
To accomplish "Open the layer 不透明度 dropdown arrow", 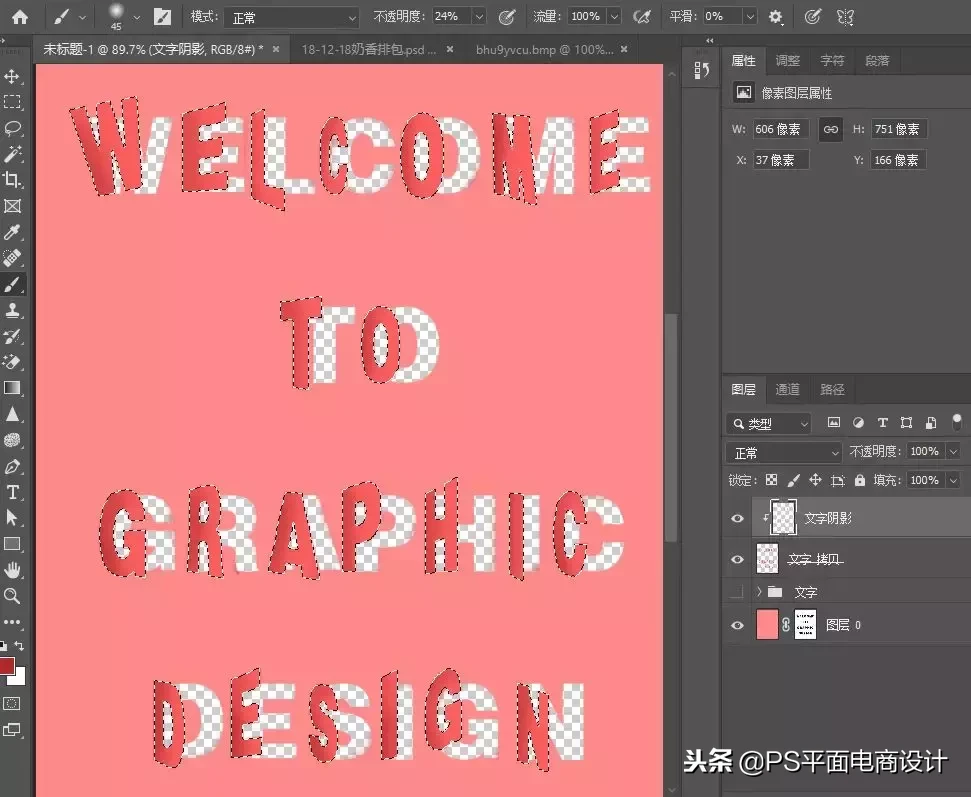I will (x=954, y=451).
